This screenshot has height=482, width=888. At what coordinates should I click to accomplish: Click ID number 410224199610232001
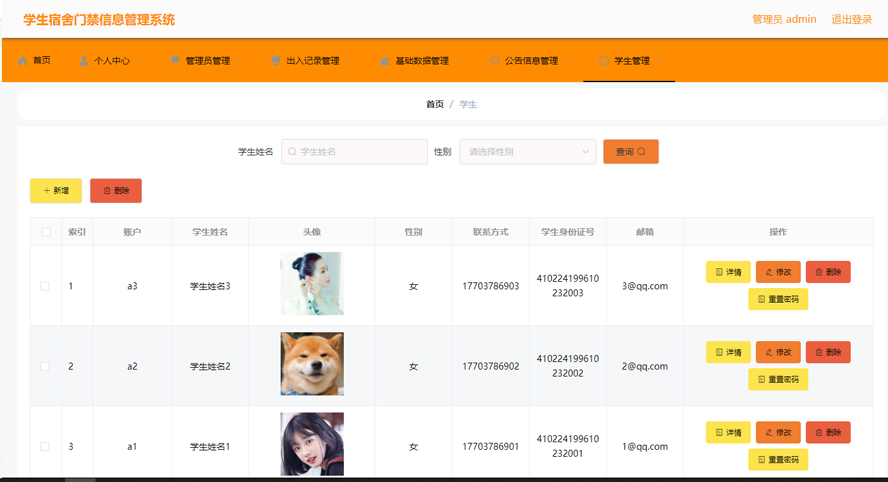(x=568, y=446)
